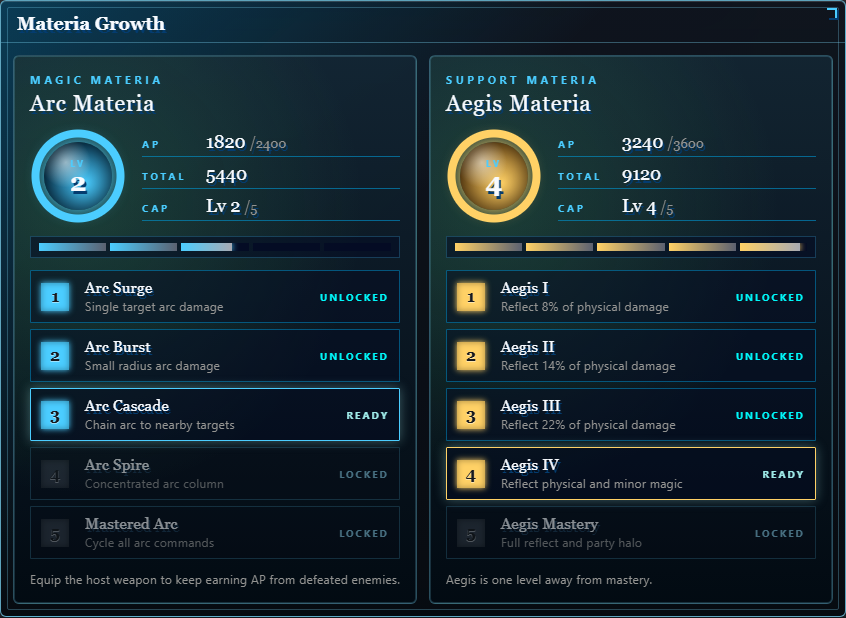Select the Arc Surge level 1 badge
The height and width of the screenshot is (618, 846).
(x=55, y=297)
